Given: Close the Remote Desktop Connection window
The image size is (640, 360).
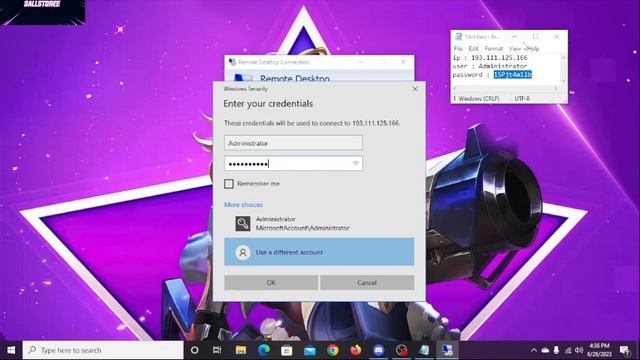Looking at the screenshot, I should click(x=403, y=62).
